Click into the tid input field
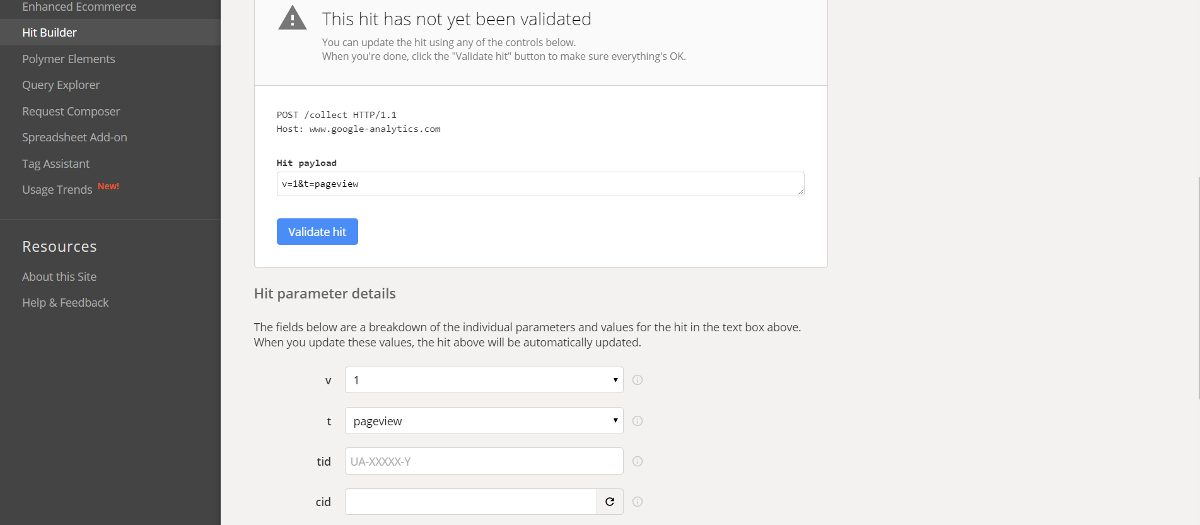1200x525 pixels. [484, 461]
